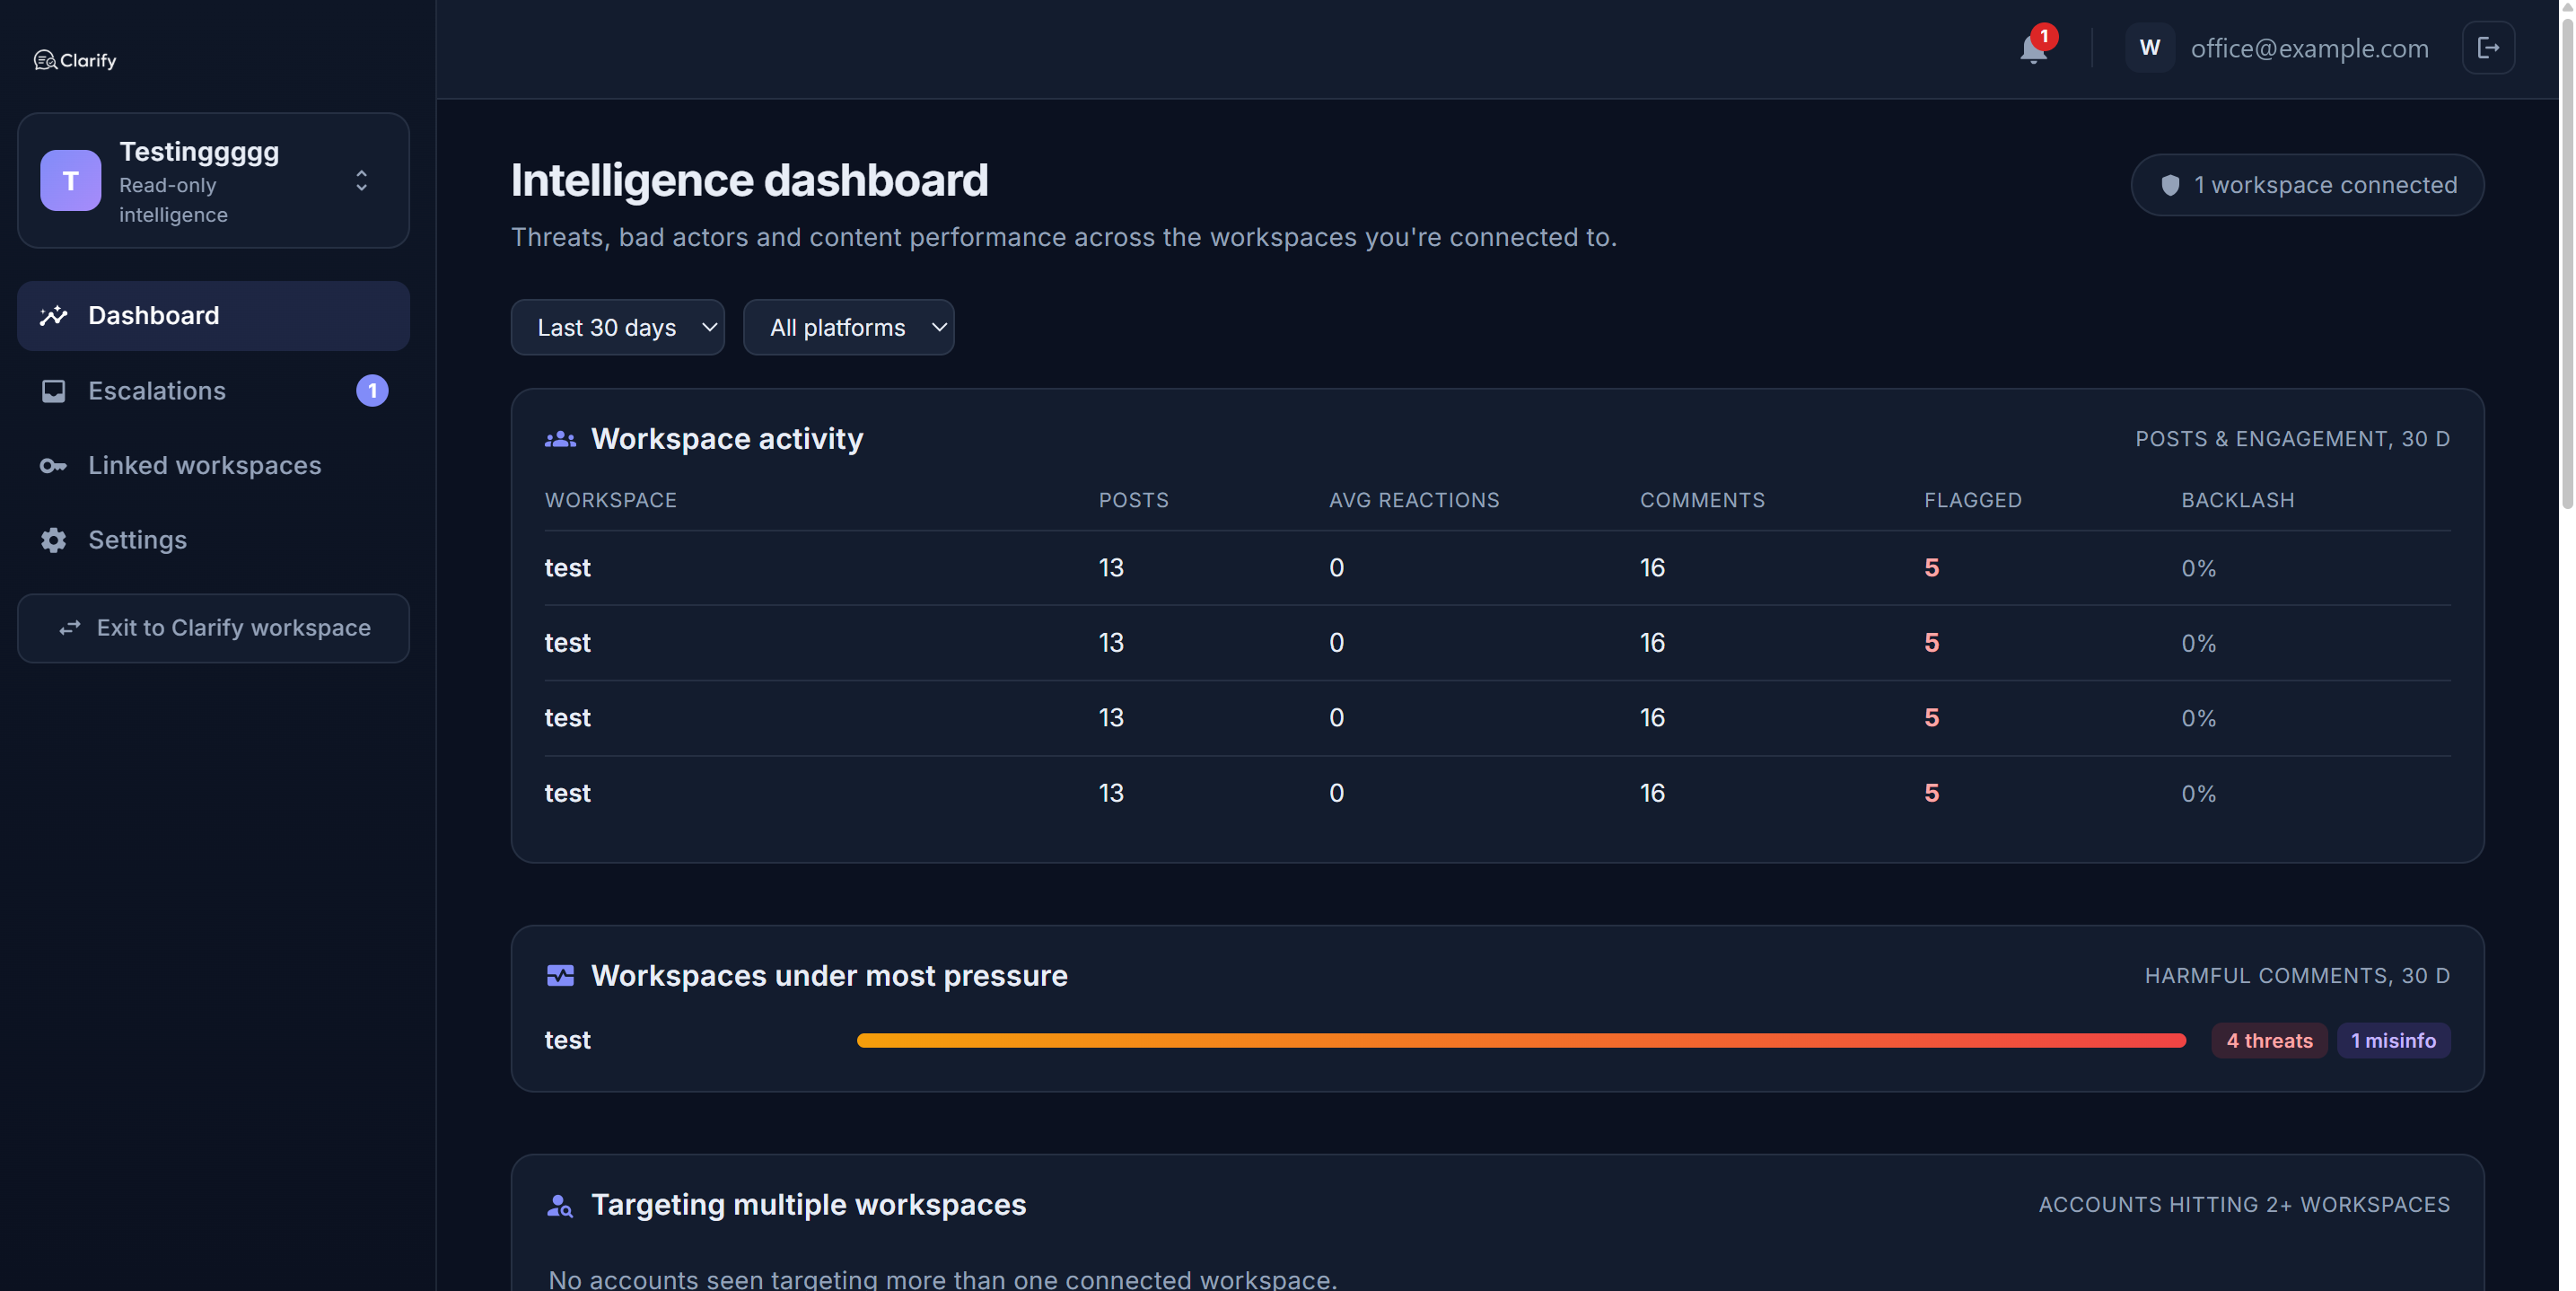Click the 1 misinfo tag
The width and height of the screenshot is (2576, 1291).
click(x=2392, y=1040)
